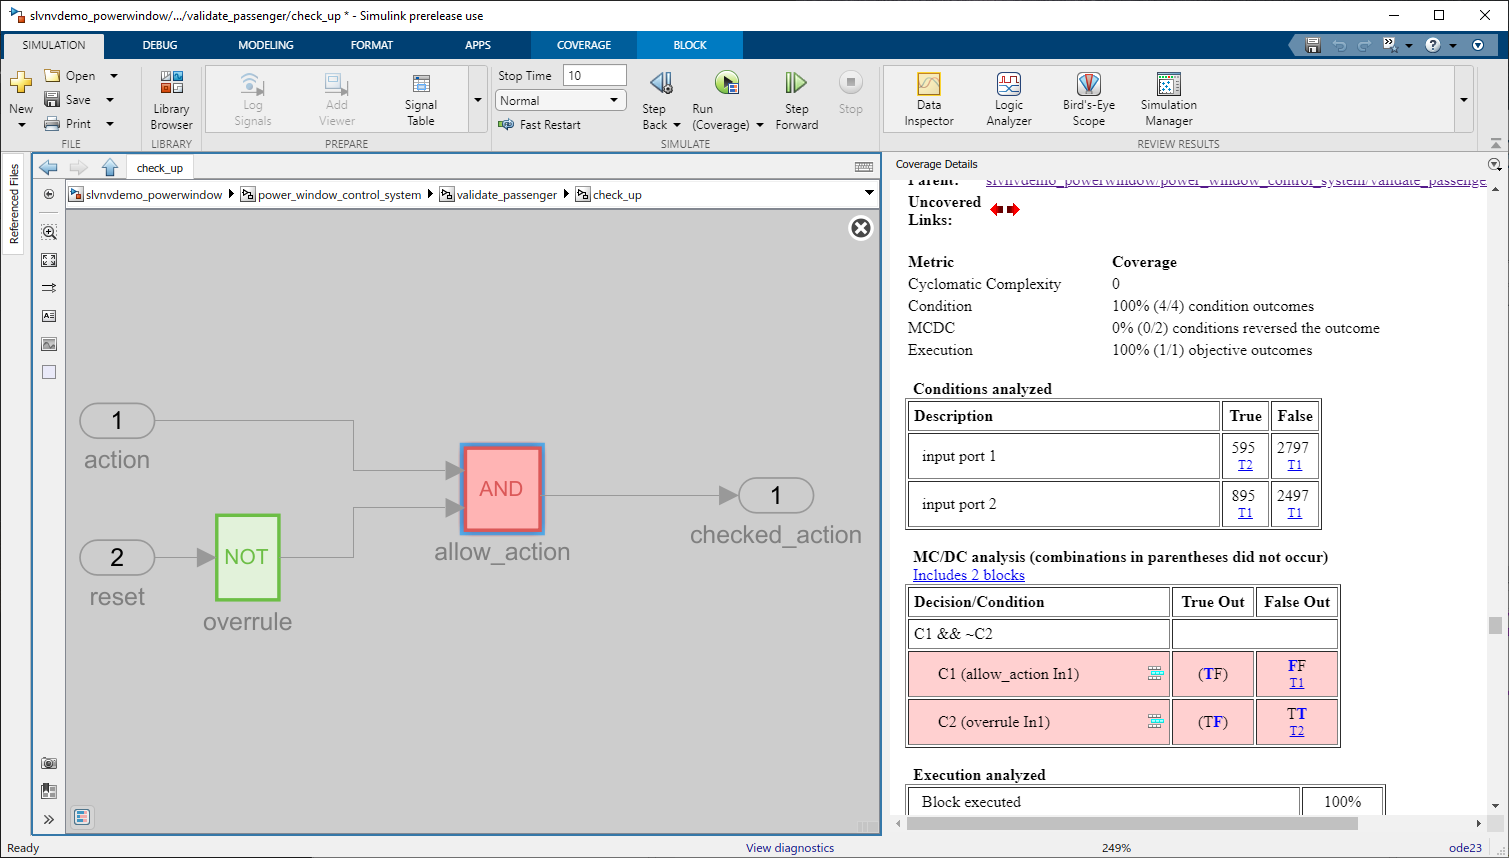The height and width of the screenshot is (858, 1509).
Task: Click the Stop Time input field
Action: tap(595, 76)
